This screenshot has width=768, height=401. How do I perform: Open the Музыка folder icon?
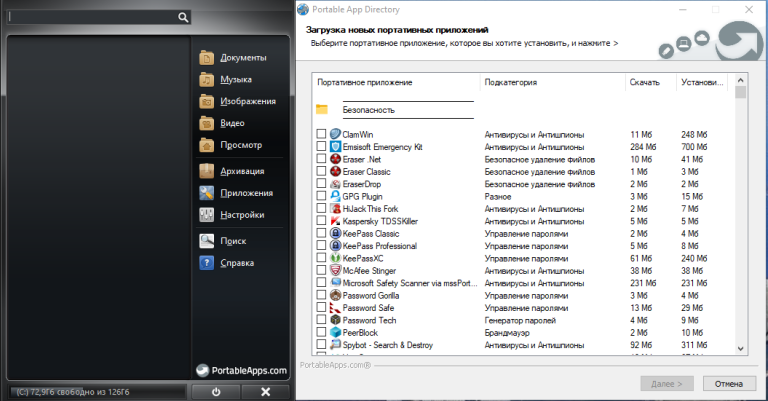pyautogui.click(x=207, y=79)
